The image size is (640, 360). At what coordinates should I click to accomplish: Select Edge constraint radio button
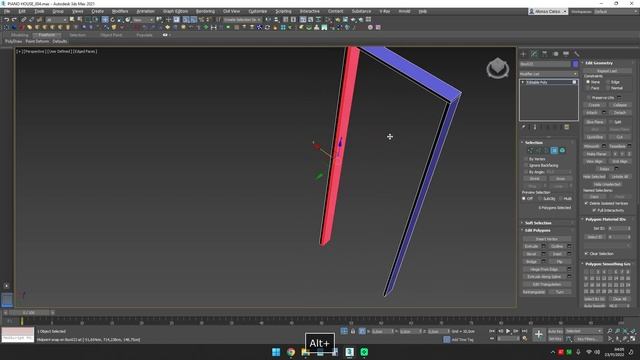(608, 82)
